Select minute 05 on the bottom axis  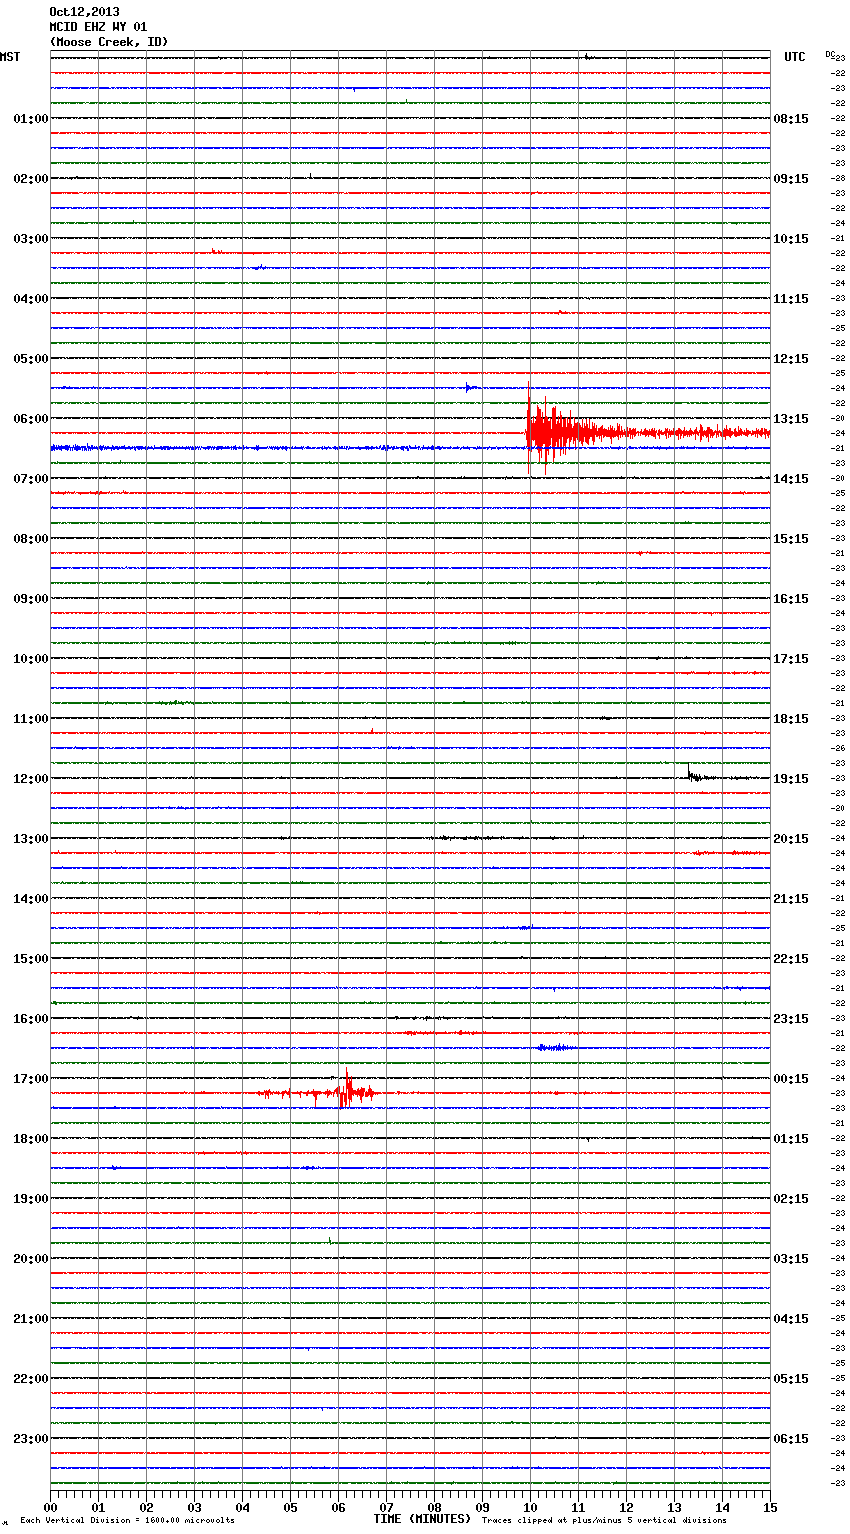tap(290, 1507)
